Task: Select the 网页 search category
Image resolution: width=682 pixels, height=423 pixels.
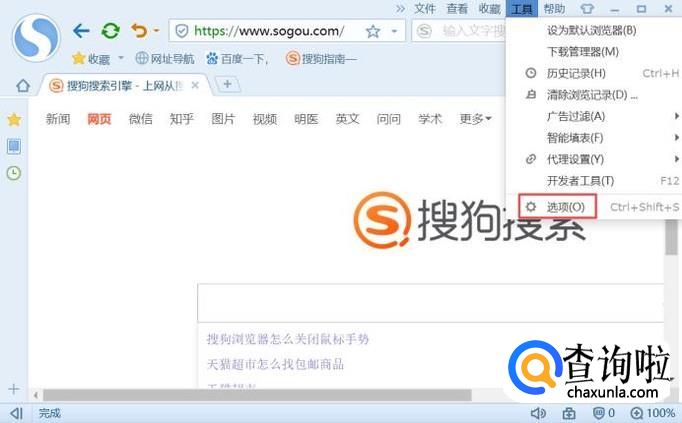Action: point(99,119)
